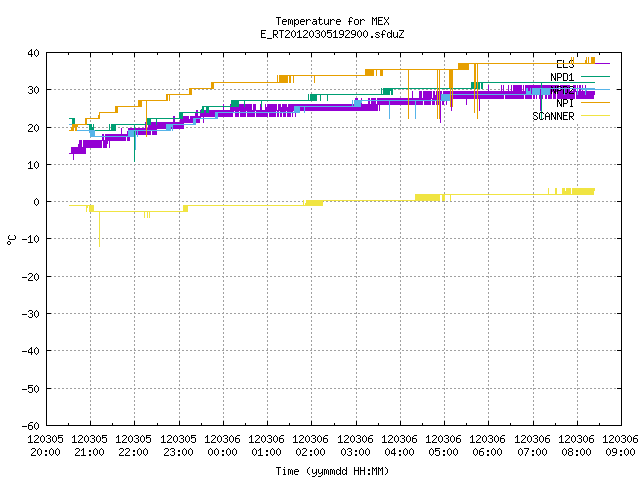Viewport: 640px width, 480px height.
Task: Click the y-axis value 20
Action: [33, 128]
